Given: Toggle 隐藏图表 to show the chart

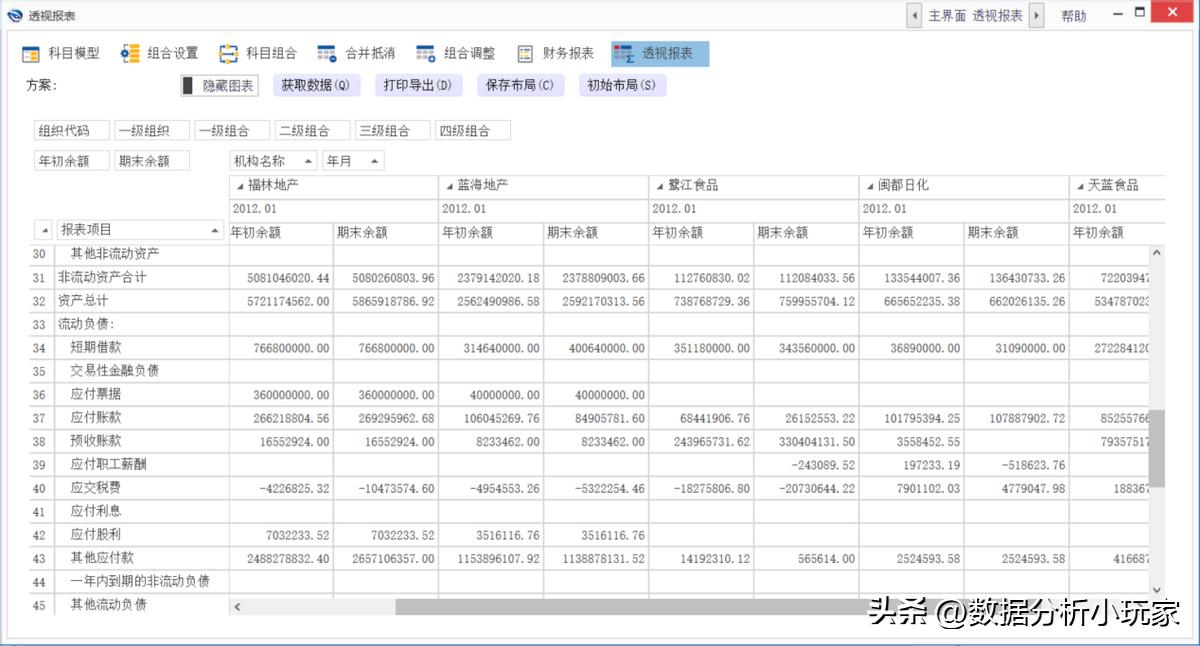Looking at the screenshot, I should [218, 86].
